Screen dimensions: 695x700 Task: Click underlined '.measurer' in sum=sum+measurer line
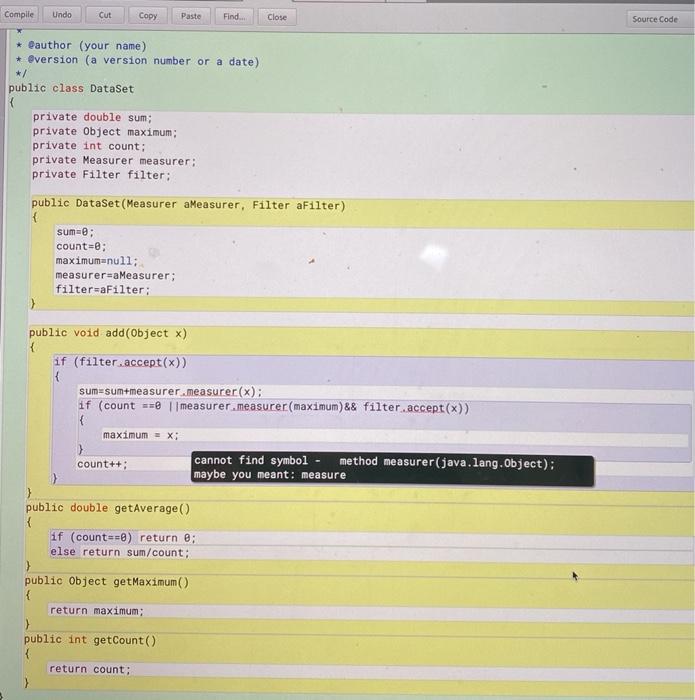208,392
